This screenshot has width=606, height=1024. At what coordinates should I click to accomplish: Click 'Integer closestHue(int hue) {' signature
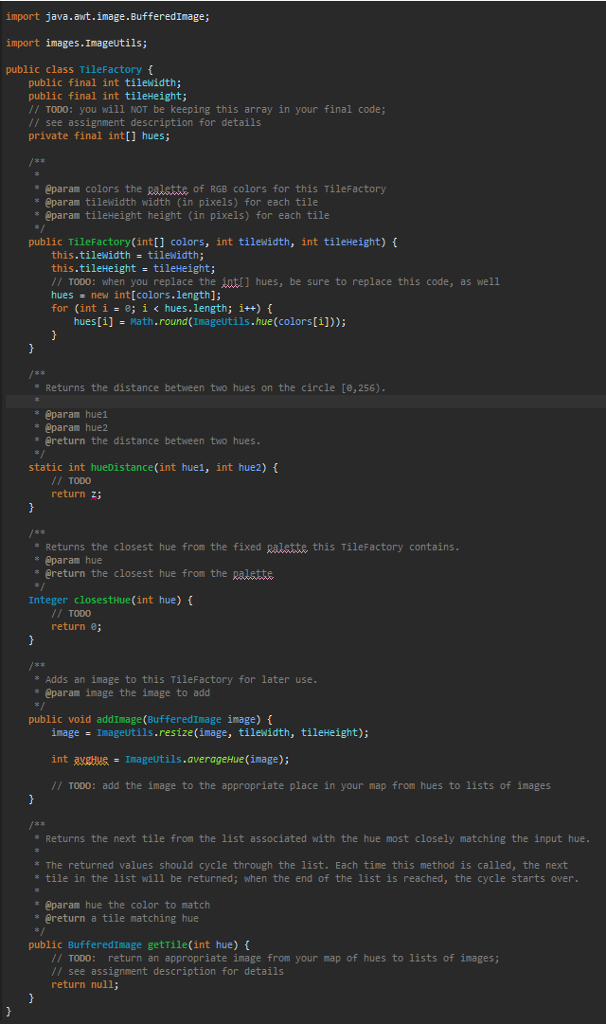click(x=110, y=600)
